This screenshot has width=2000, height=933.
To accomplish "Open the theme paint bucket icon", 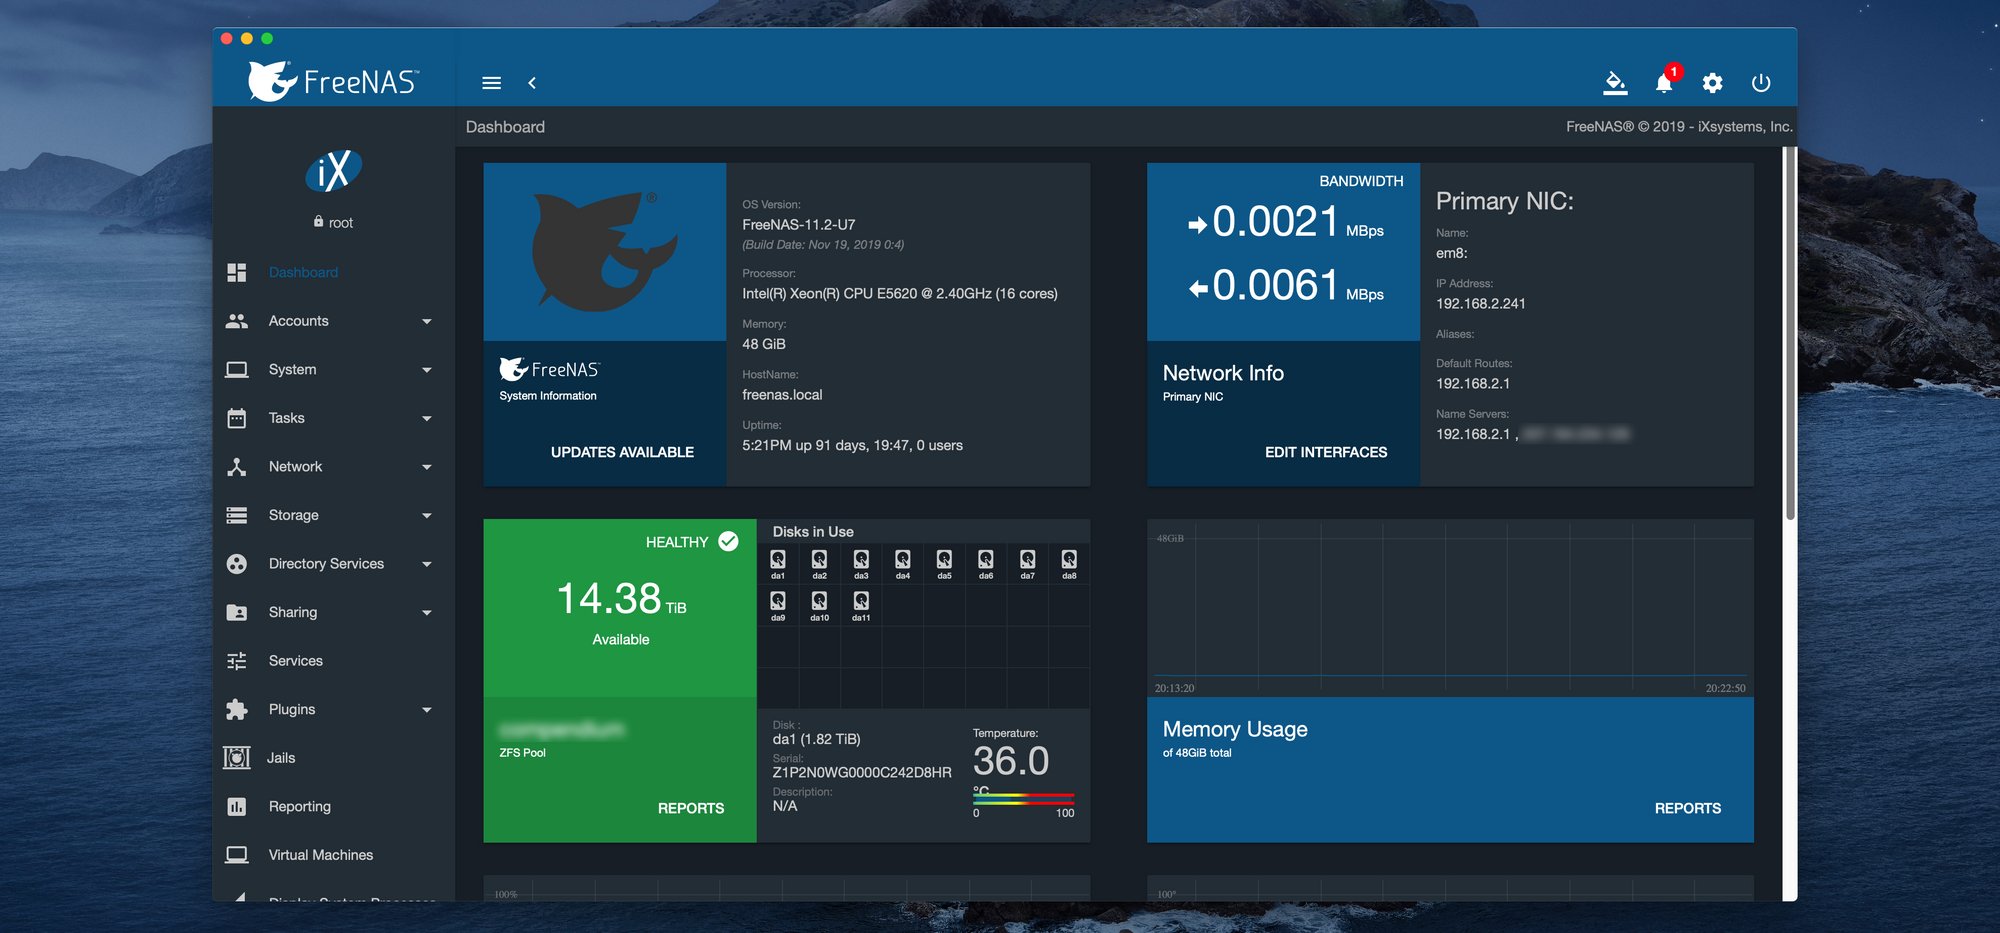I will 1615,83.
